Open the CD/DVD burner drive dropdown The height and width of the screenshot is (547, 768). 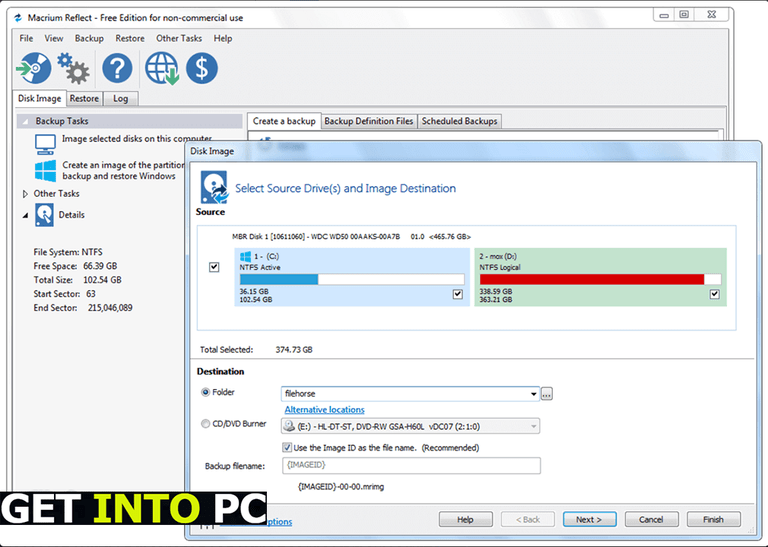click(533, 427)
